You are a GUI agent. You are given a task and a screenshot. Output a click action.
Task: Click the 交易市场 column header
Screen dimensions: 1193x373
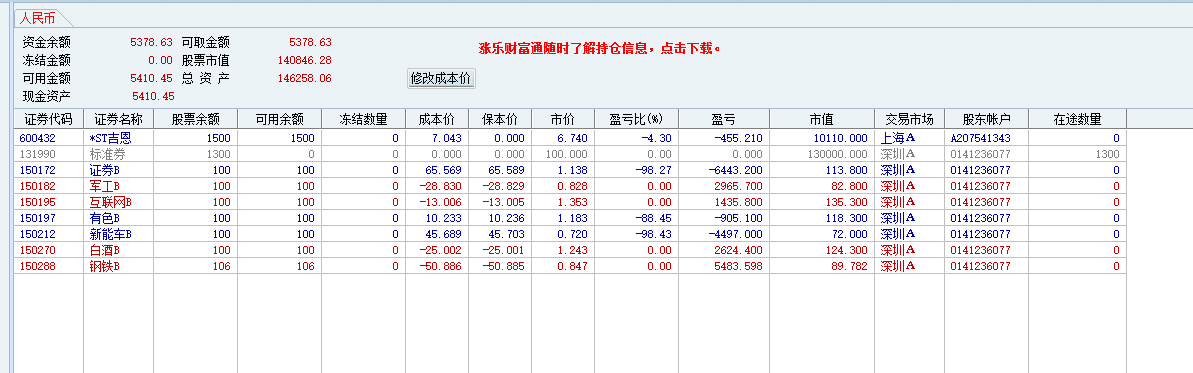[910, 120]
